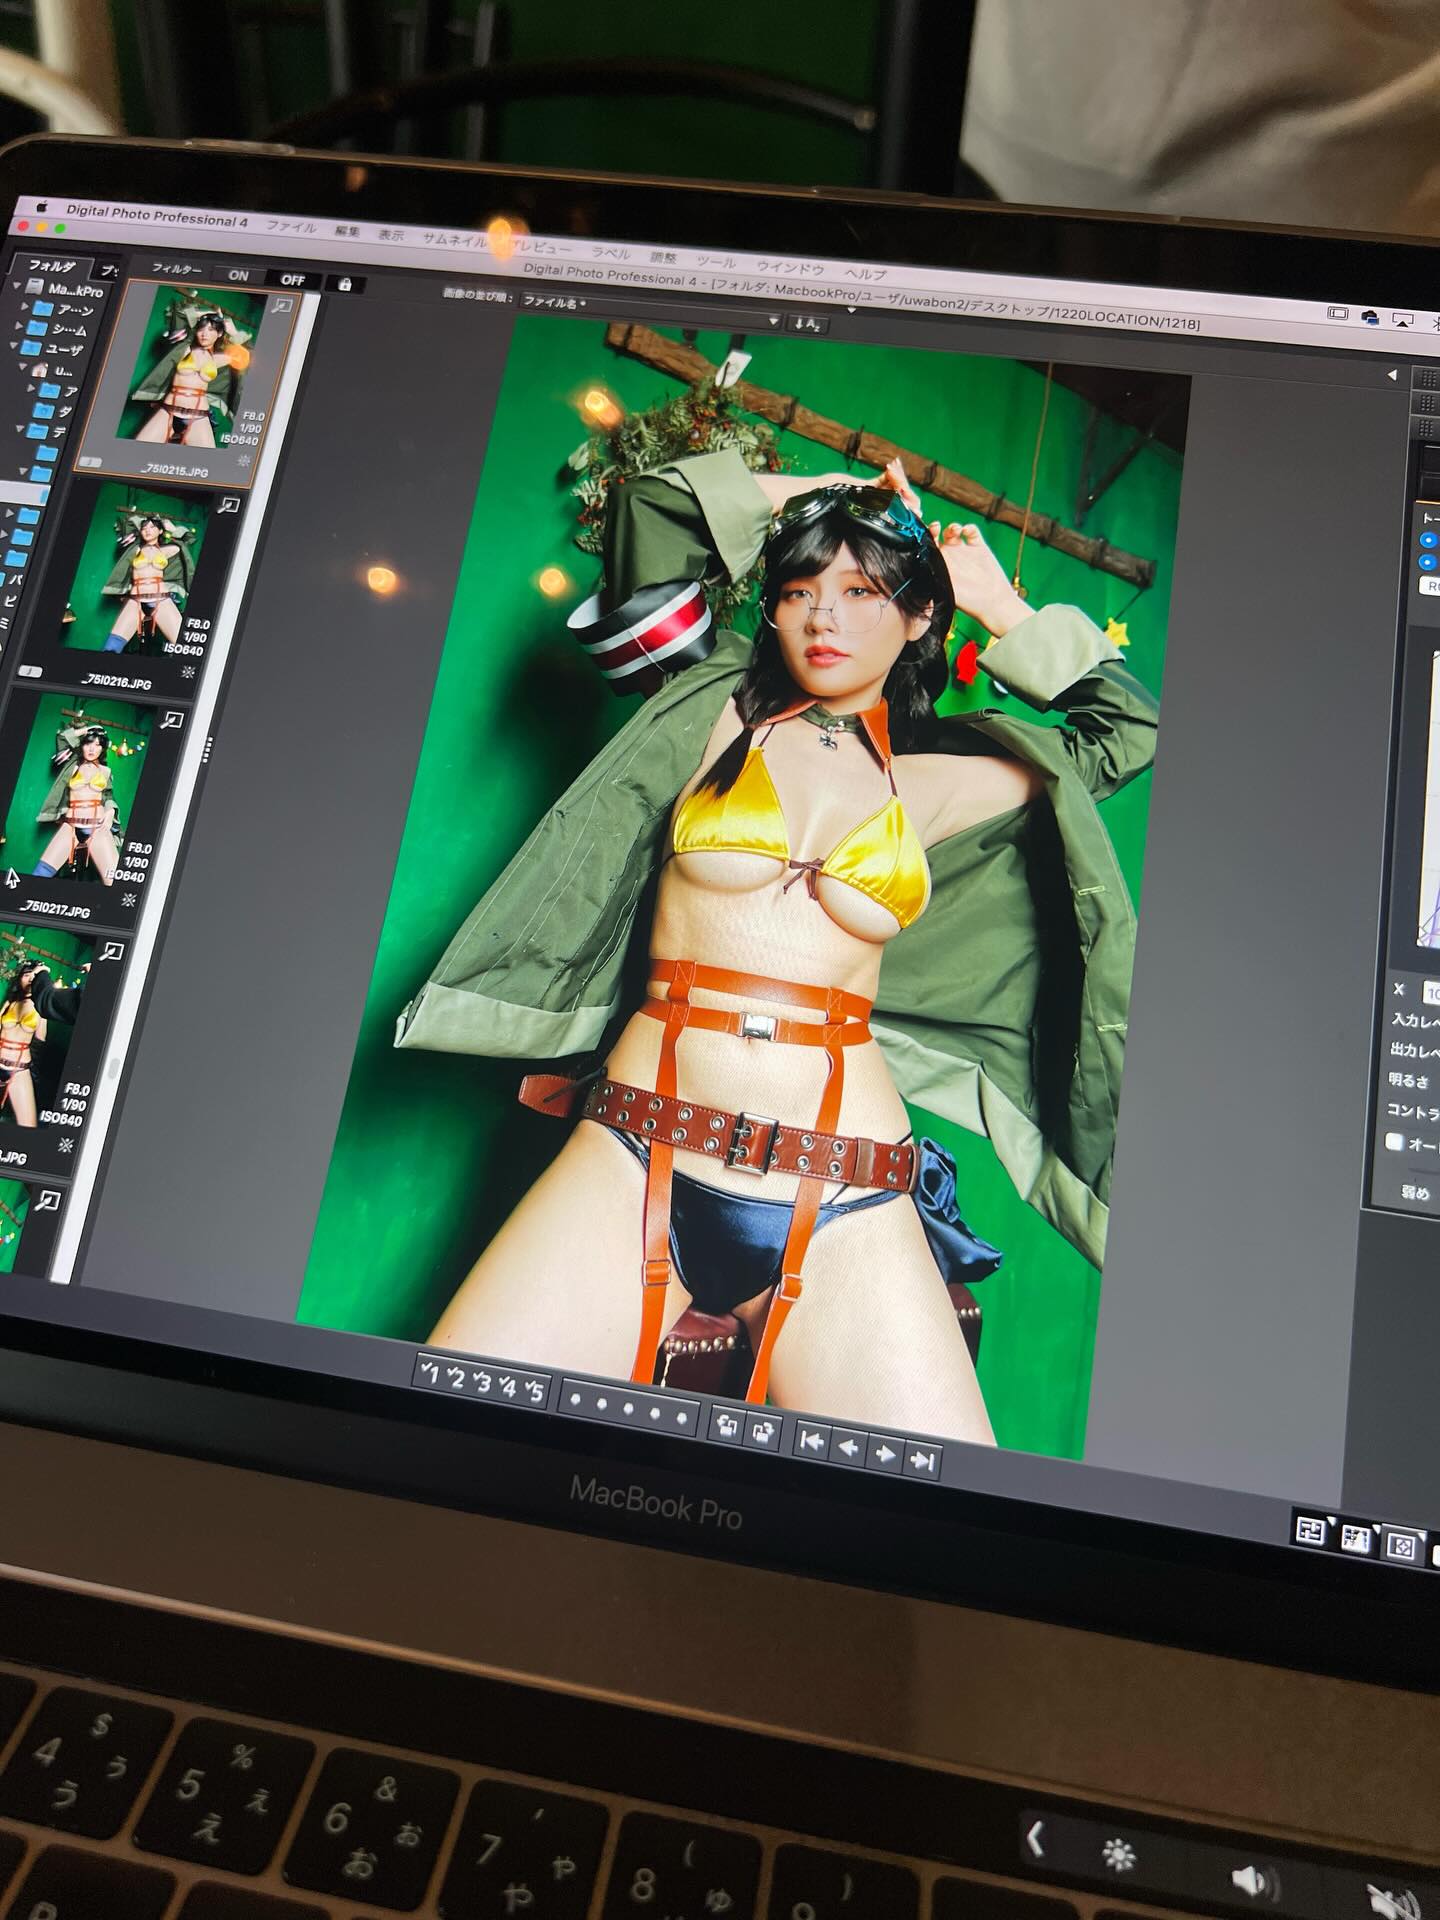The height and width of the screenshot is (1920, 1440).
Task: Open the image sort order dropdown
Action: (771, 320)
